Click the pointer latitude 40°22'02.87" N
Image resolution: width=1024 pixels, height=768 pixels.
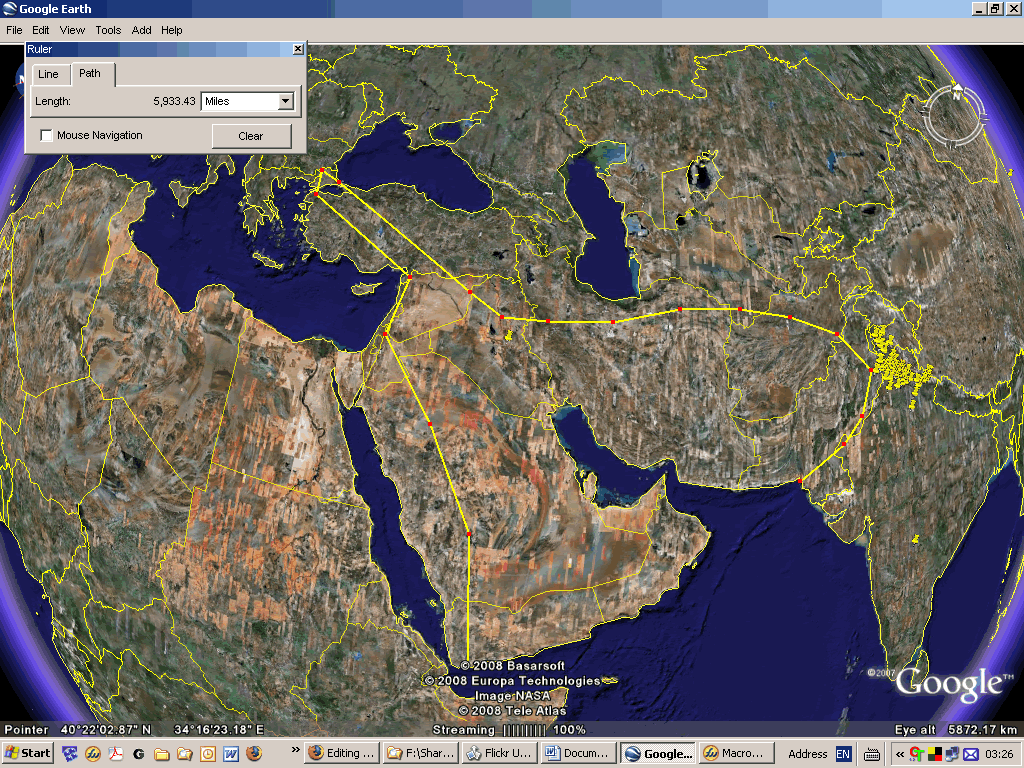(x=106, y=729)
